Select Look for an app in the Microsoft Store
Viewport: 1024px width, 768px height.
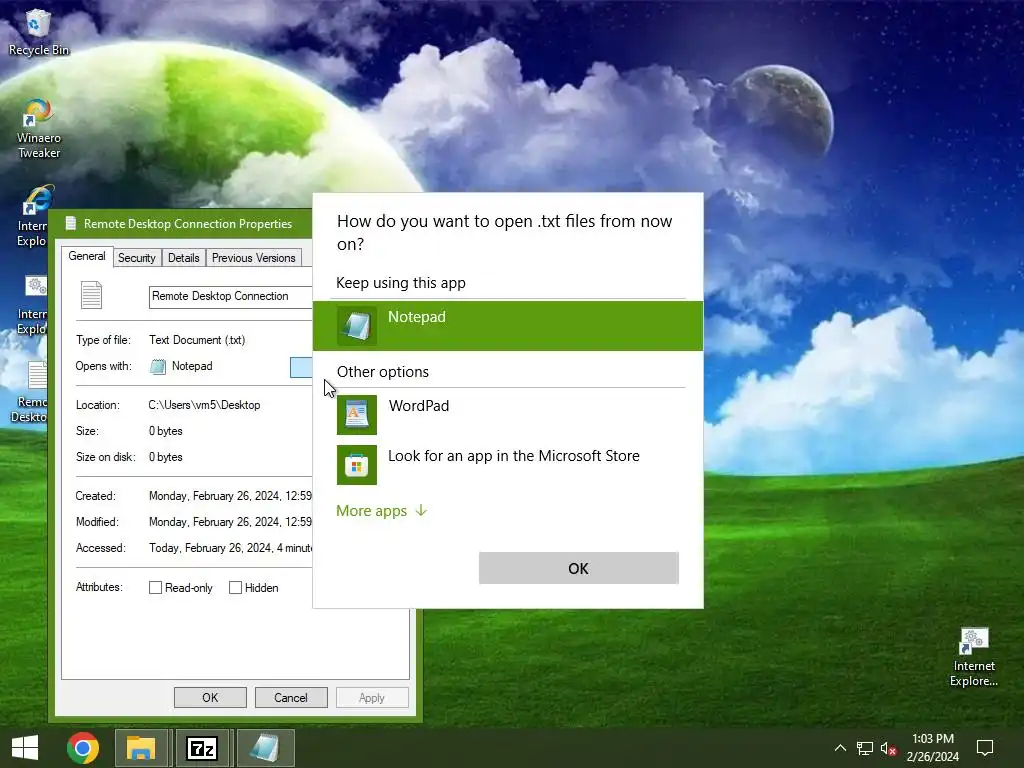tap(508, 465)
